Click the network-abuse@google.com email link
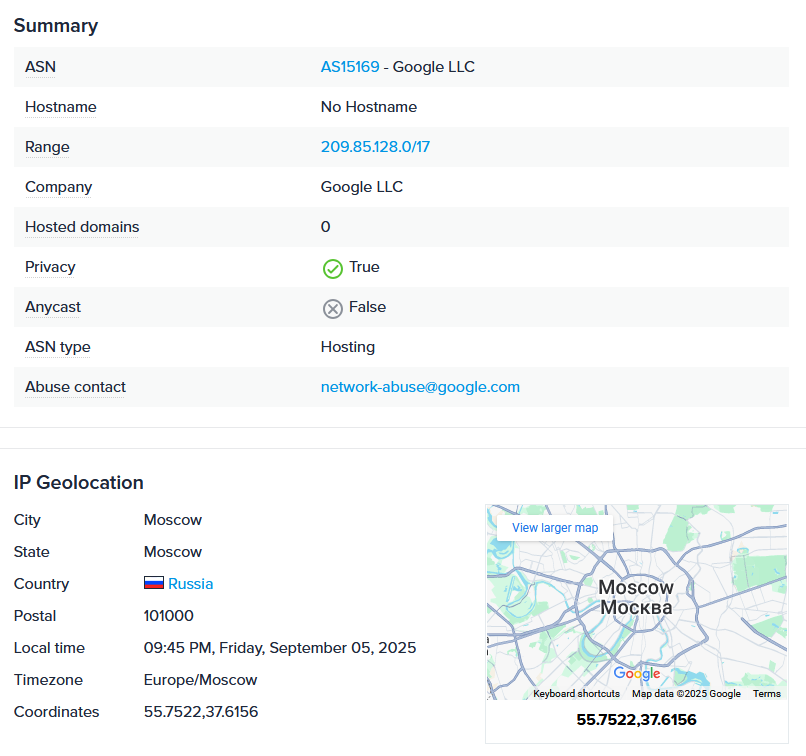This screenshot has height=756, width=806. [x=420, y=387]
